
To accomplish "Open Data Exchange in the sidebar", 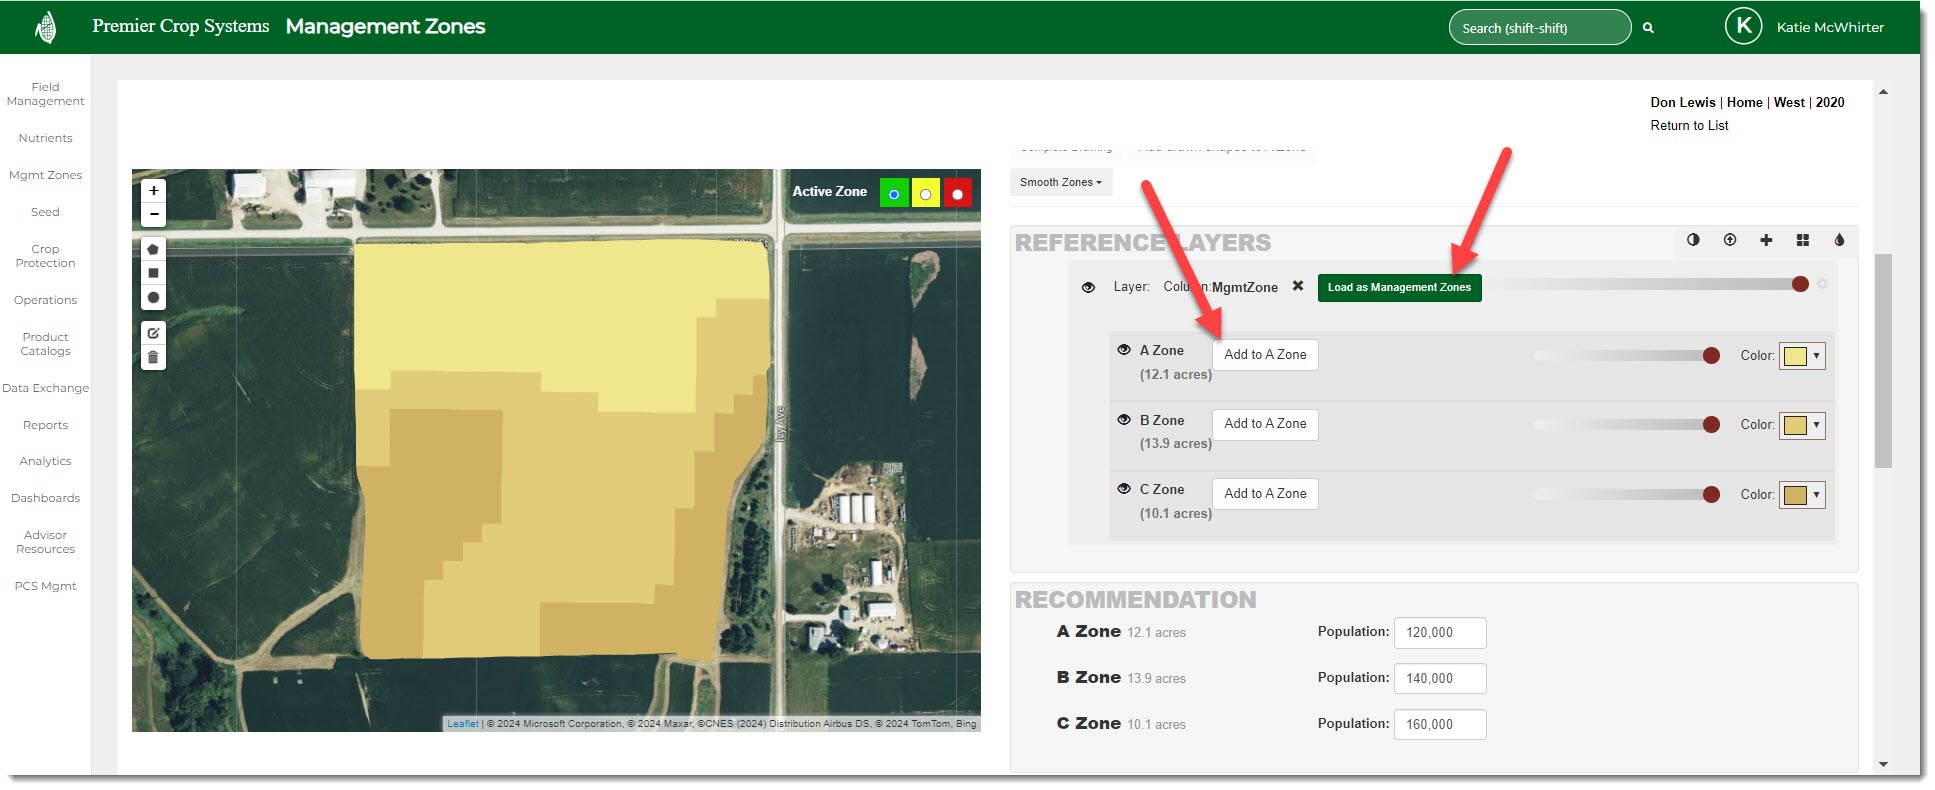I will [x=45, y=388].
